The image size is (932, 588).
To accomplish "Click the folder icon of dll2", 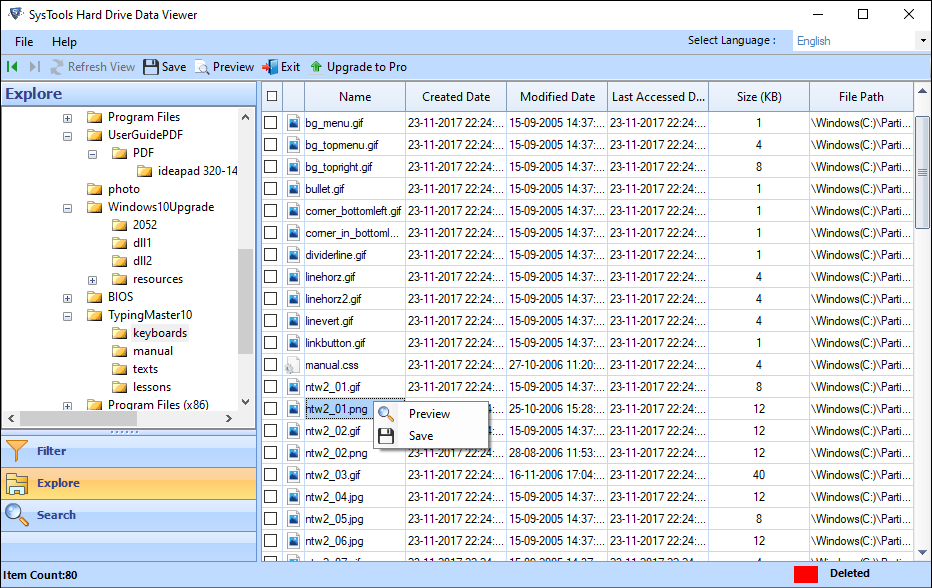I will (119, 261).
